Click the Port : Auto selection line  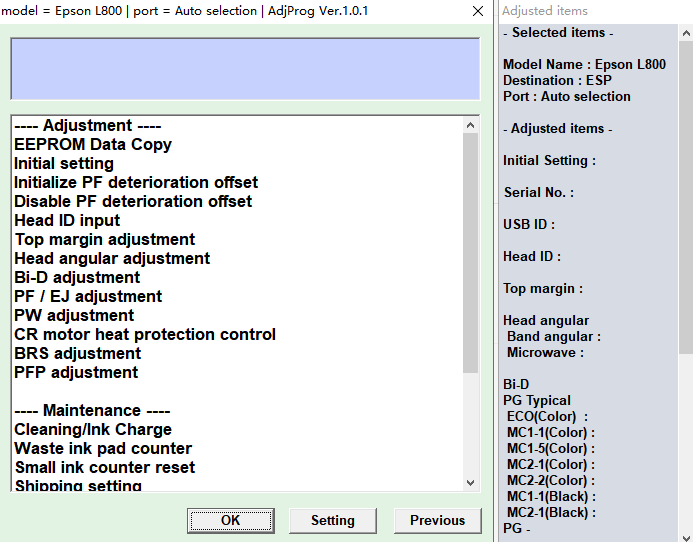click(x=567, y=96)
